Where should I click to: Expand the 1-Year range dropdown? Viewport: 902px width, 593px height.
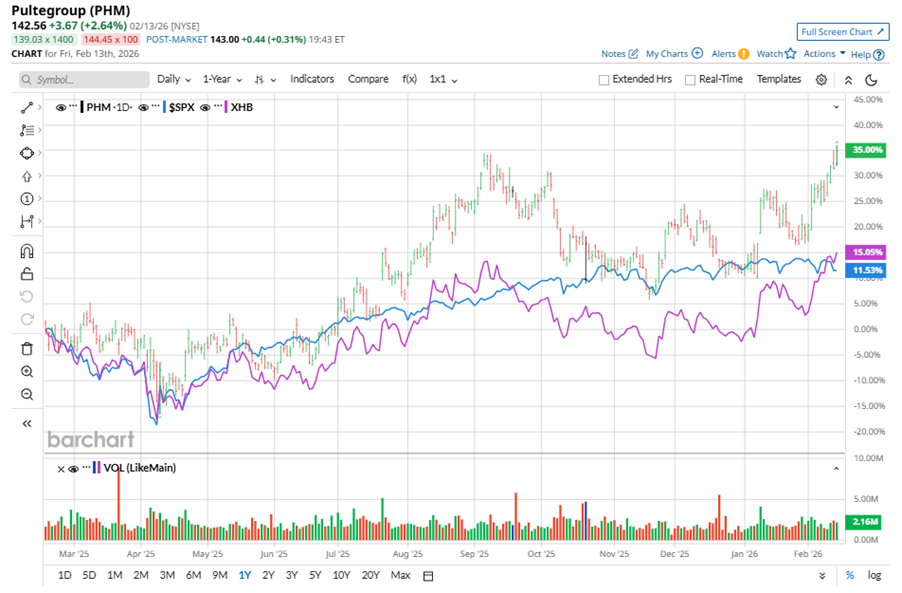click(x=216, y=79)
